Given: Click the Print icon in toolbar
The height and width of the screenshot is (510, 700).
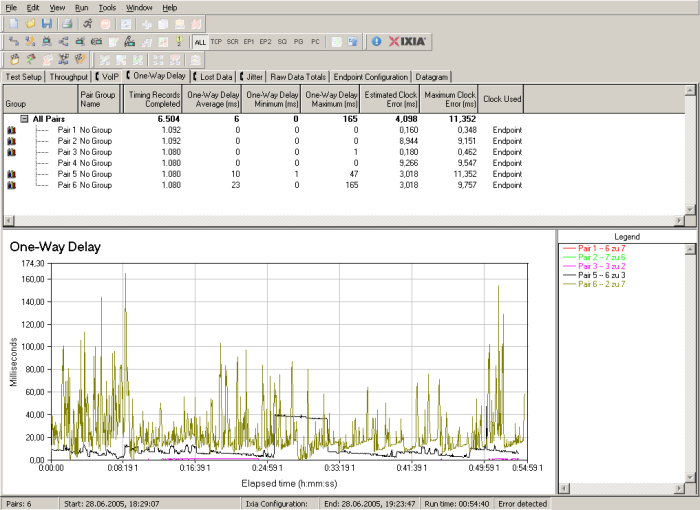Looking at the screenshot, I should 67,23.
